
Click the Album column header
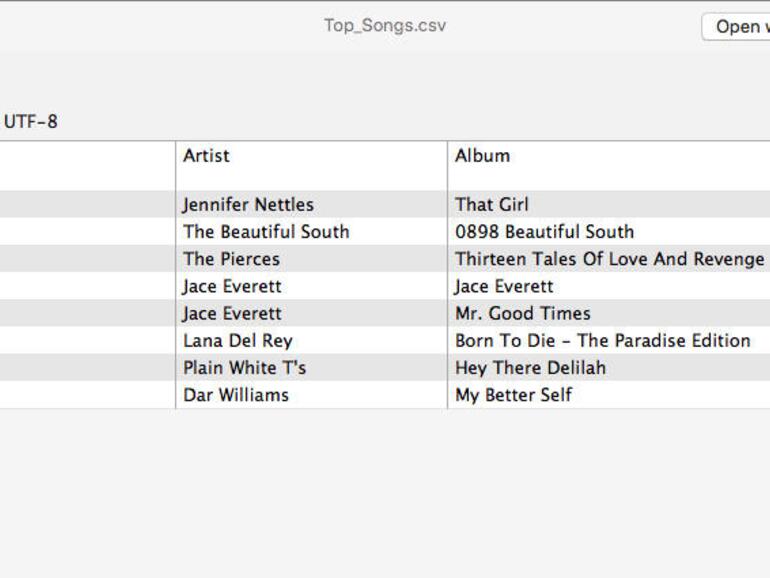[x=482, y=156]
